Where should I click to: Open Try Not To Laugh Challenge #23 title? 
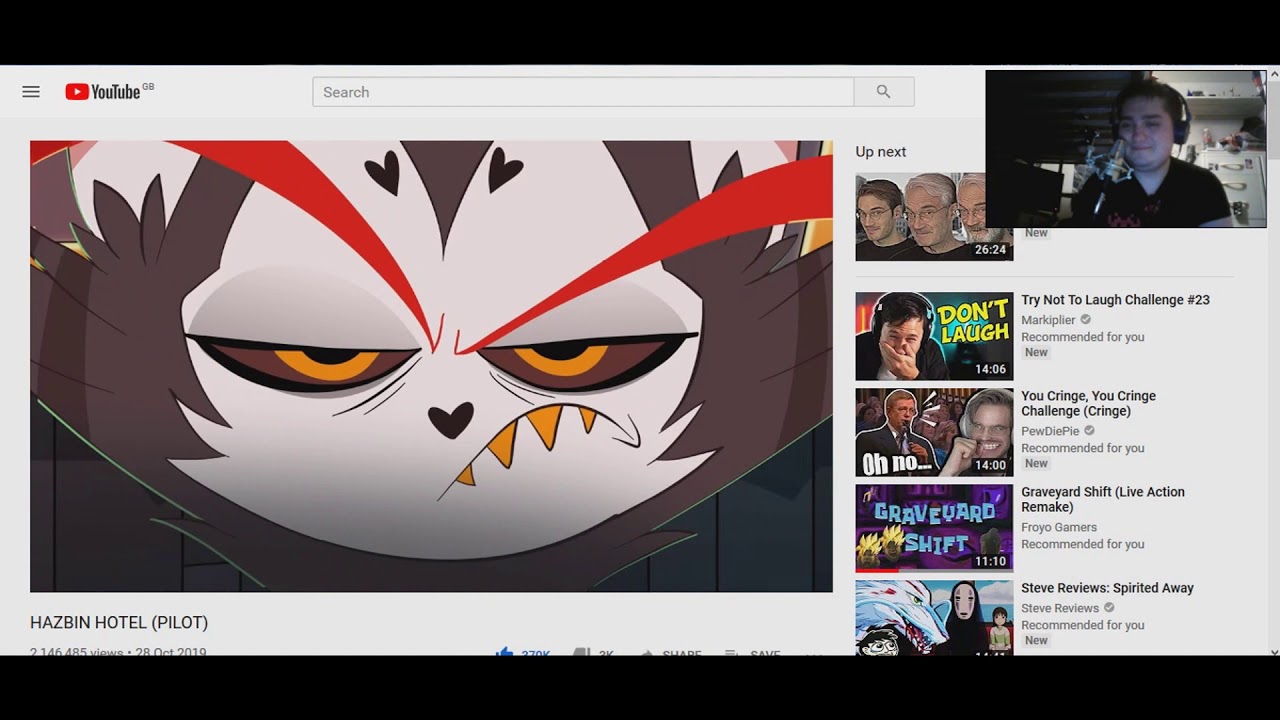[1115, 300]
